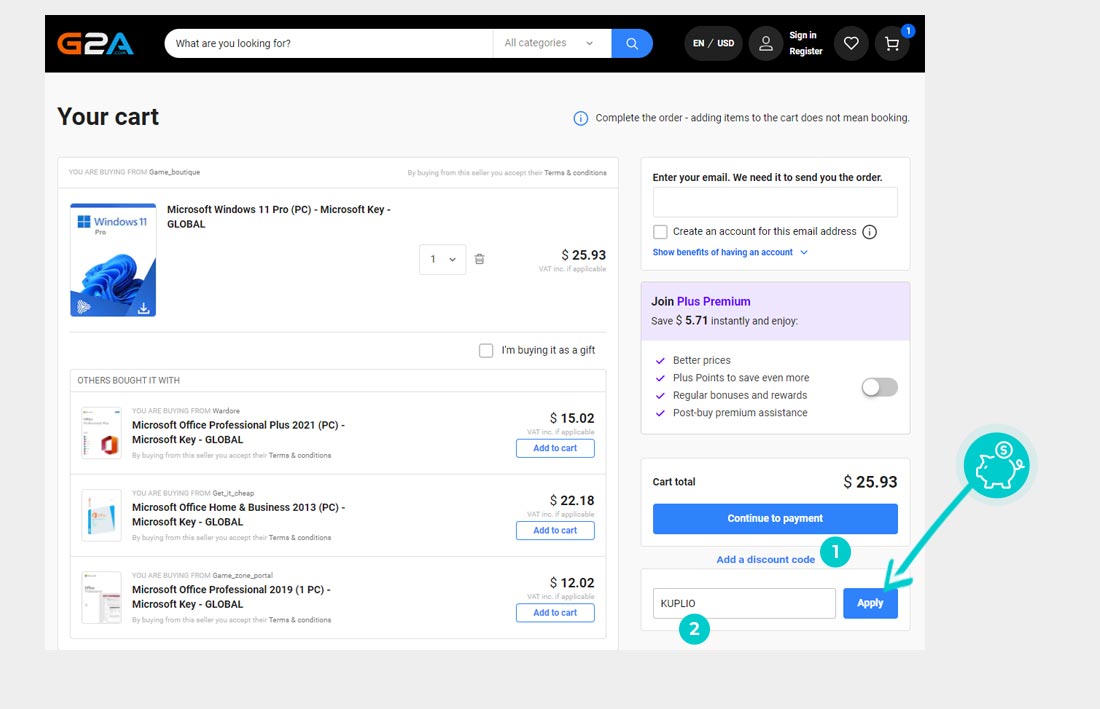The height and width of the screenshot is (709, 1100).
Task: Click the G2A logo
Action: (x=95, y=44)
